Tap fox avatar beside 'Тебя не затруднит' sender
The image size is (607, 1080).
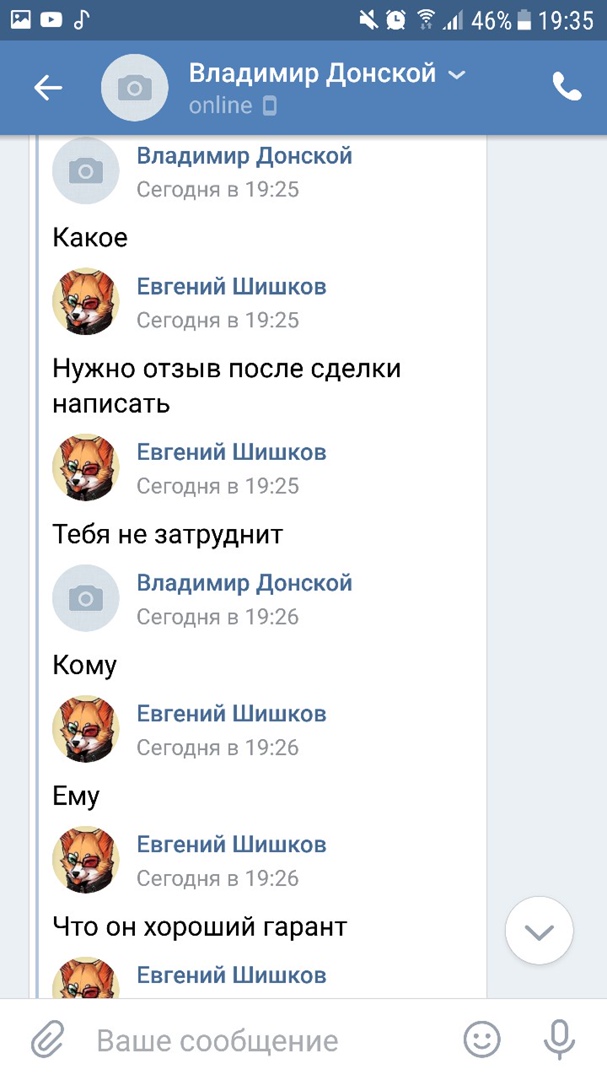85,467
